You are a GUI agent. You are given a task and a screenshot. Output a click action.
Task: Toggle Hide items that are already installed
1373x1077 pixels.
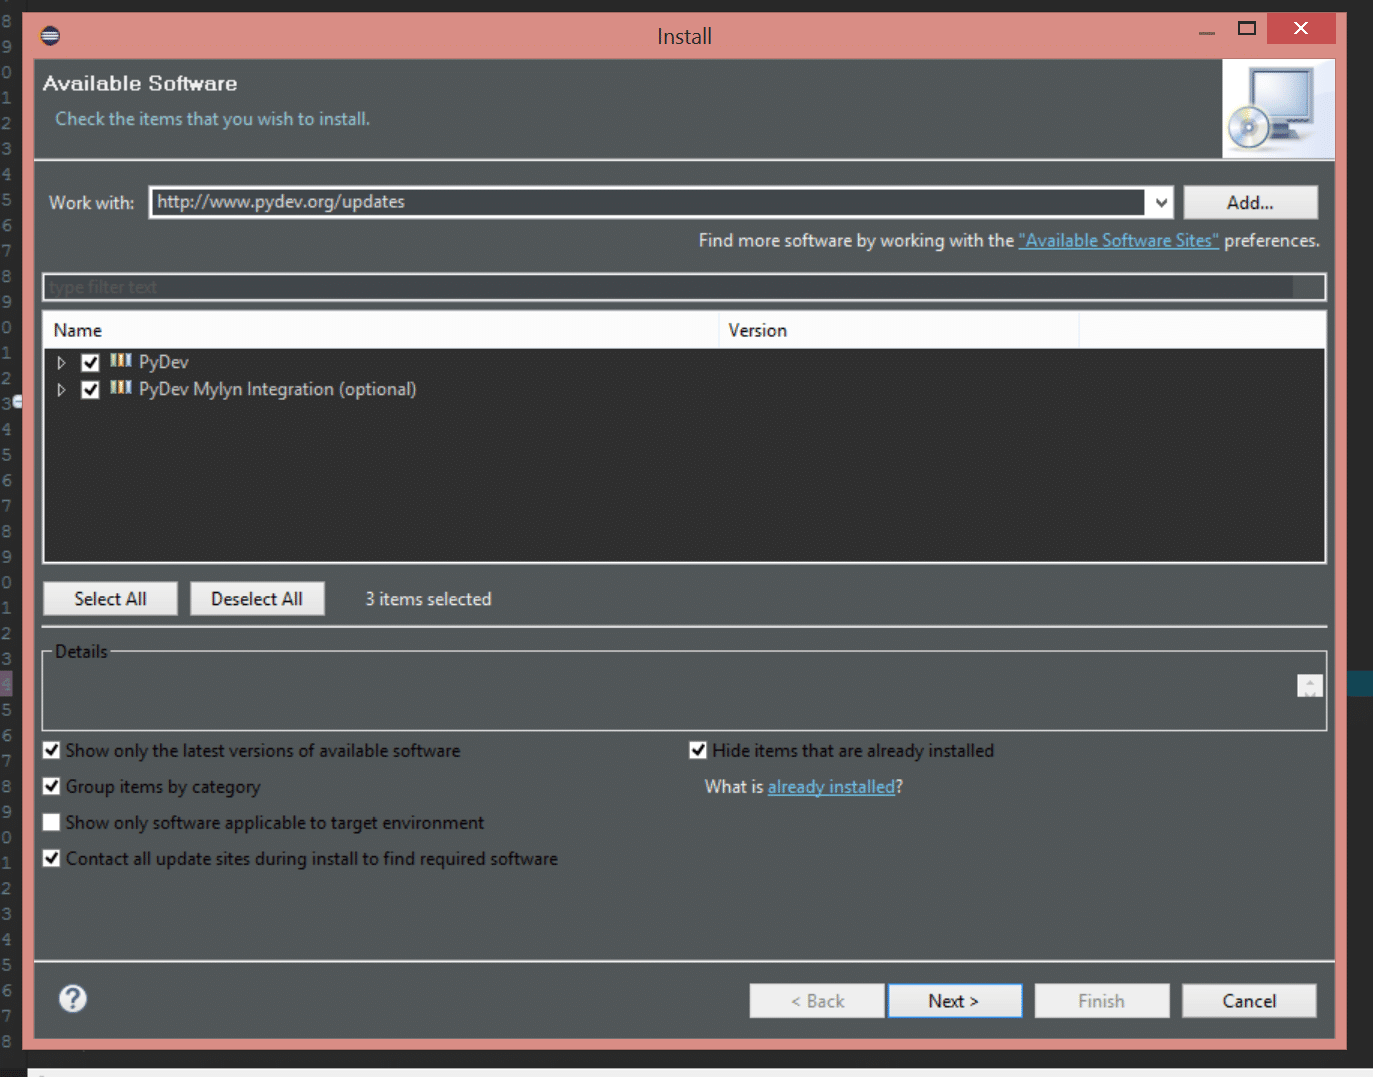[x=698, y=750]
